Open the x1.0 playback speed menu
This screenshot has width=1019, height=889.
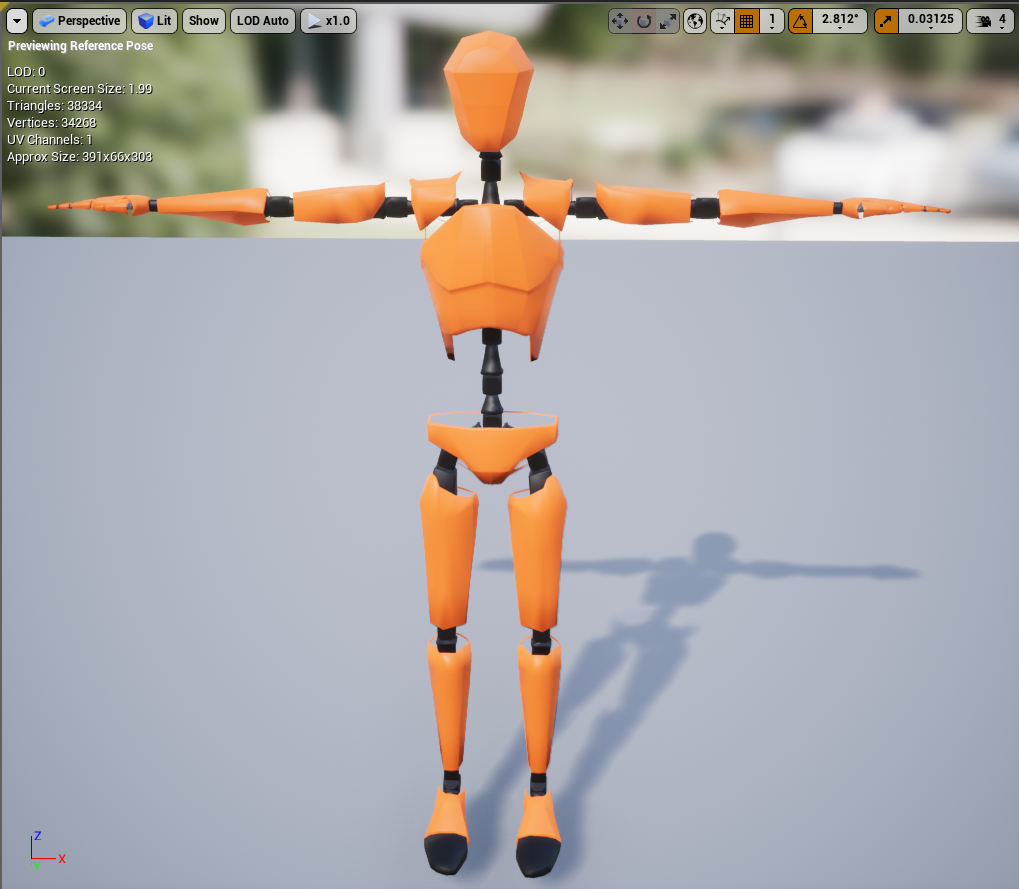pos(328,21)
